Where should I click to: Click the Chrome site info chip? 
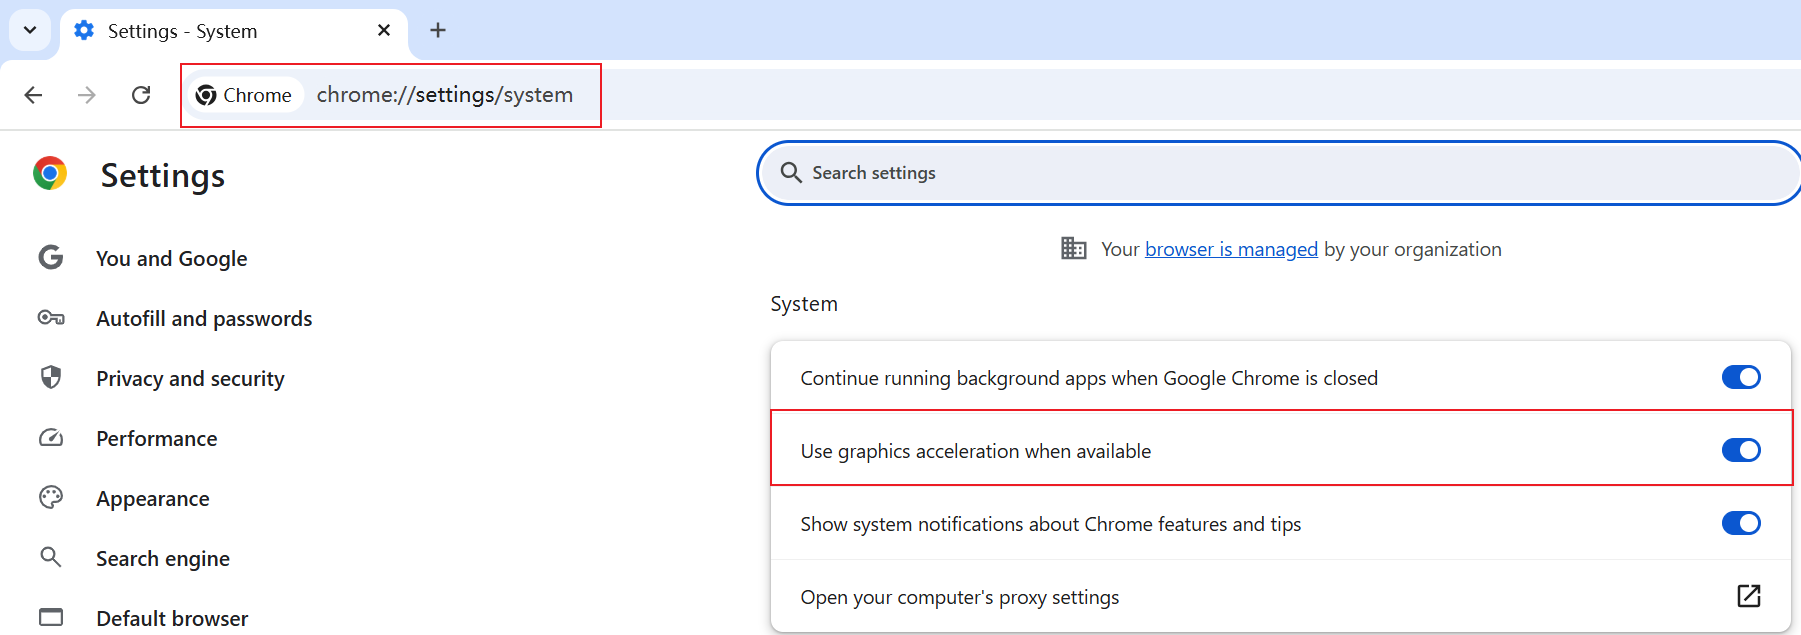coord(245,95)
